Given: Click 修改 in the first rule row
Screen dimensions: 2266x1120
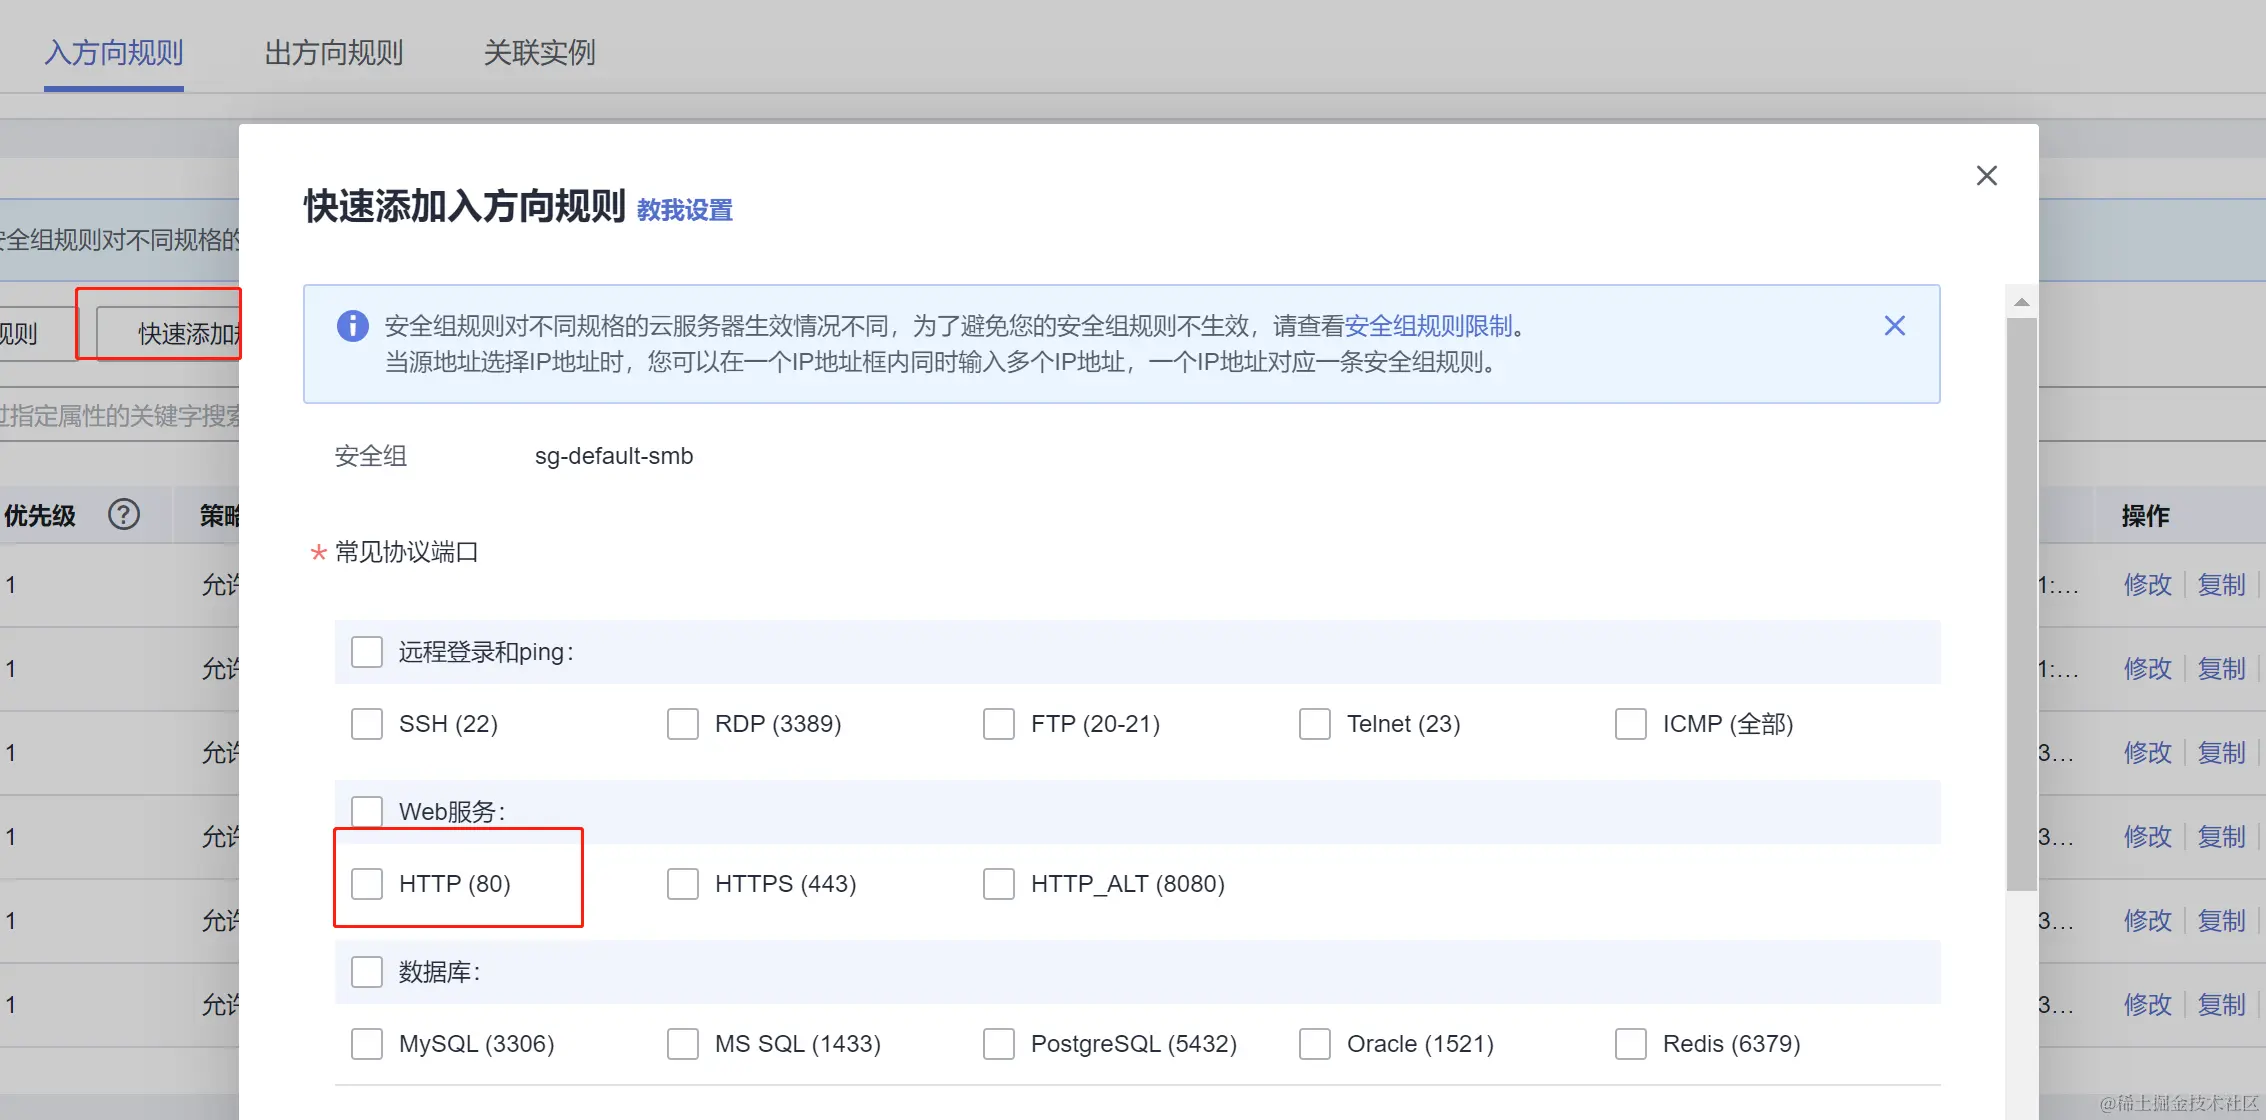Looking at the screenshot, I should [2147, 584].
